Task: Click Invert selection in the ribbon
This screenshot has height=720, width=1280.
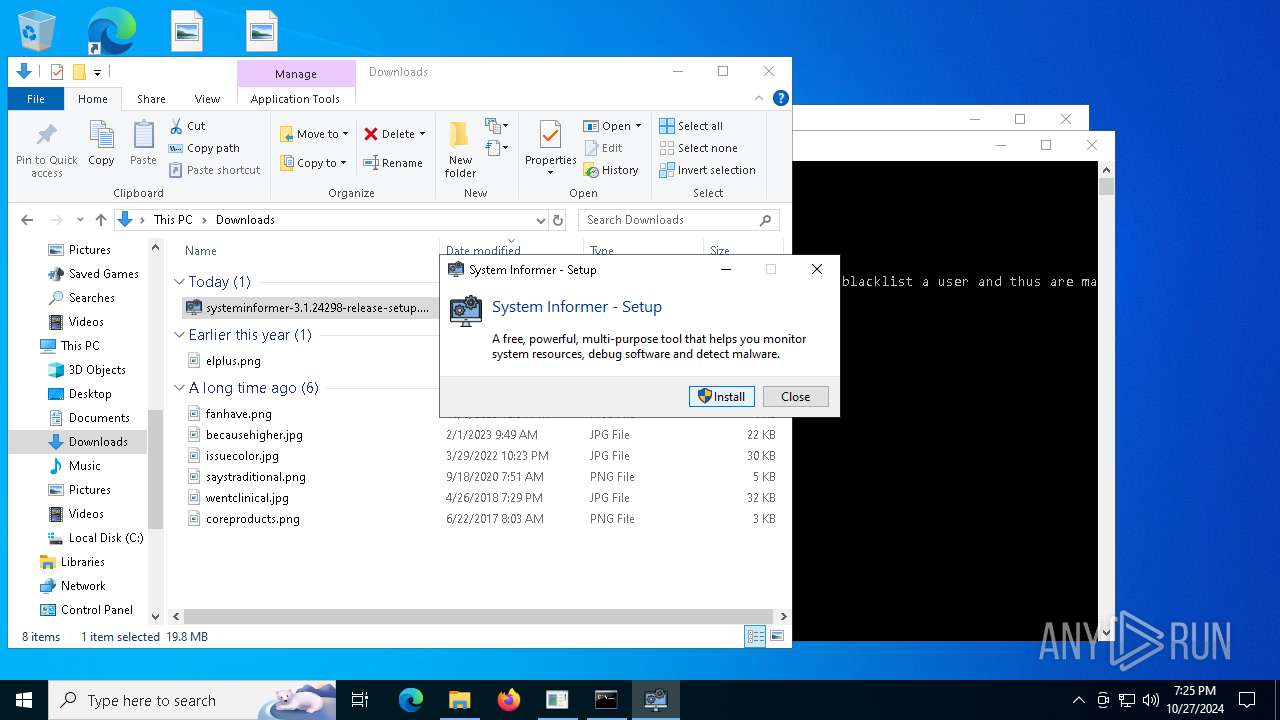Action: click(x=707, y=170)
